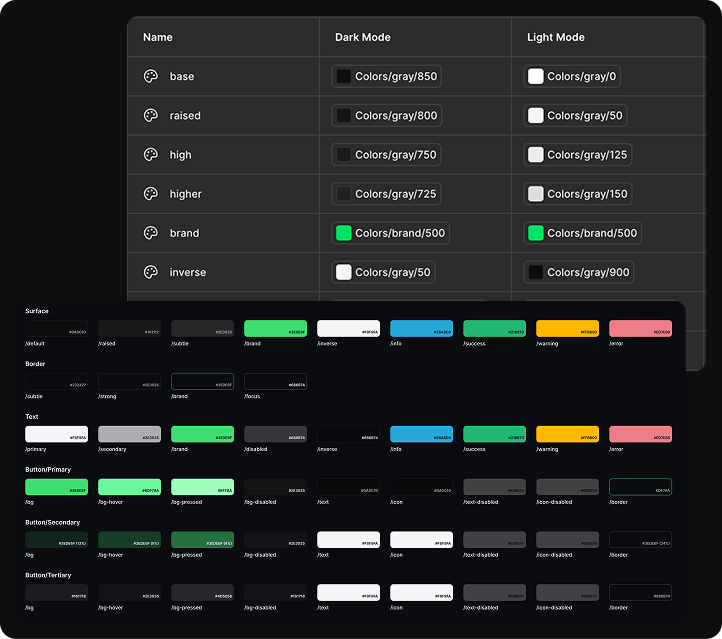Pick the Button/Primary /bg swatch

(x=56, y=488)
